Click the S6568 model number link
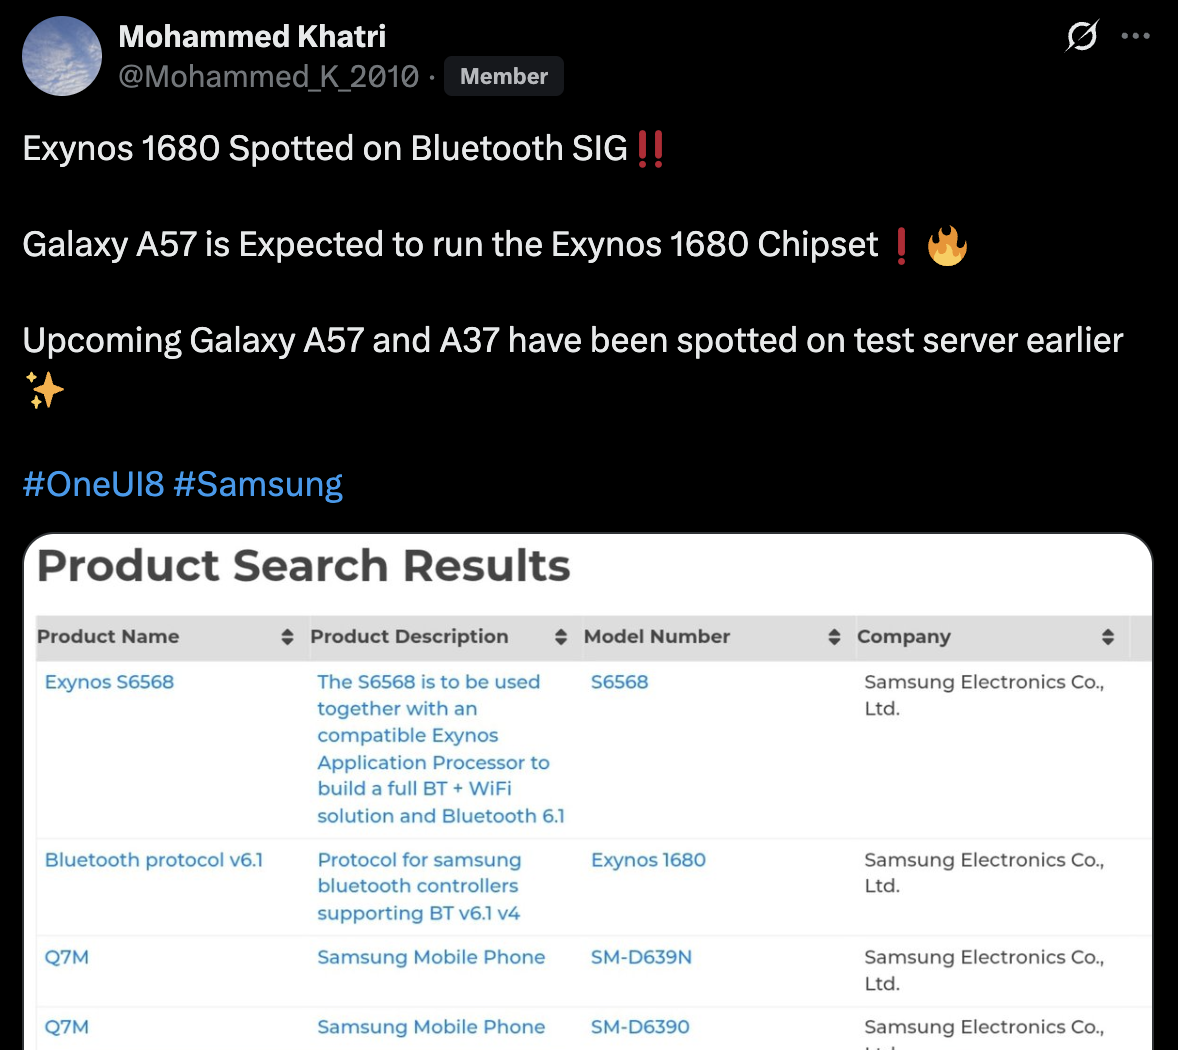This screenshot has width=1178, height=1050. click(619, 682)
